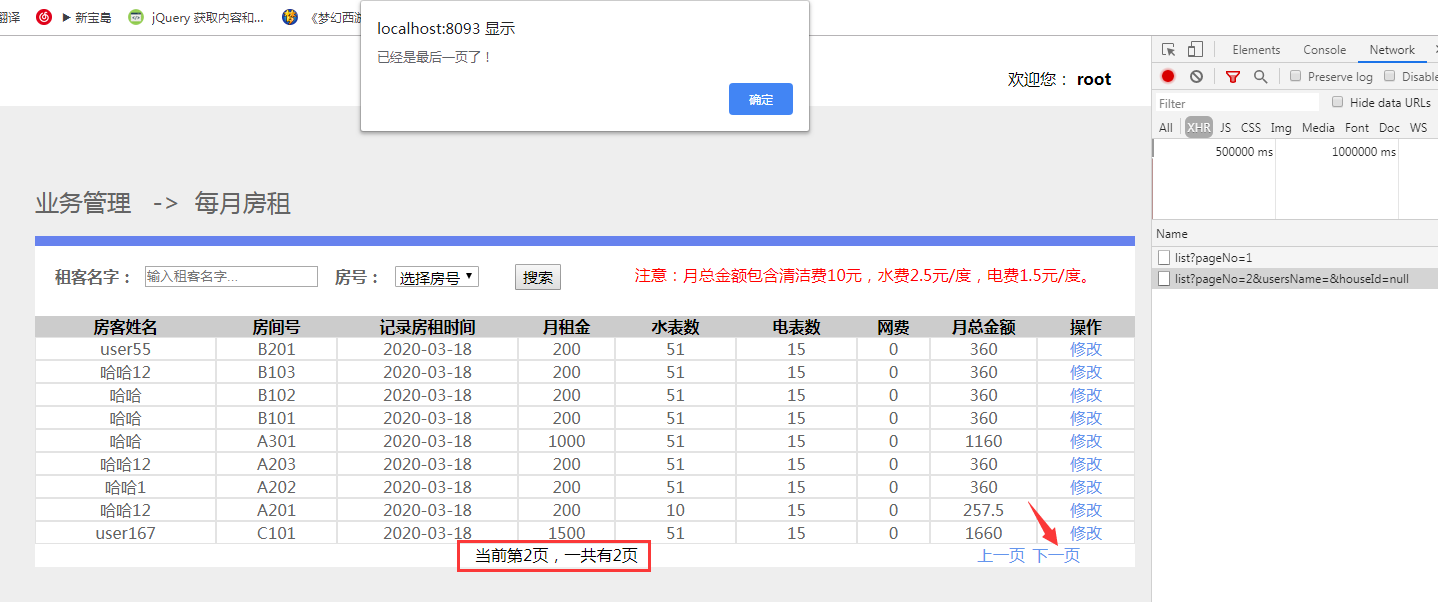Click 修改 for user167 row

coord(1086,533)
